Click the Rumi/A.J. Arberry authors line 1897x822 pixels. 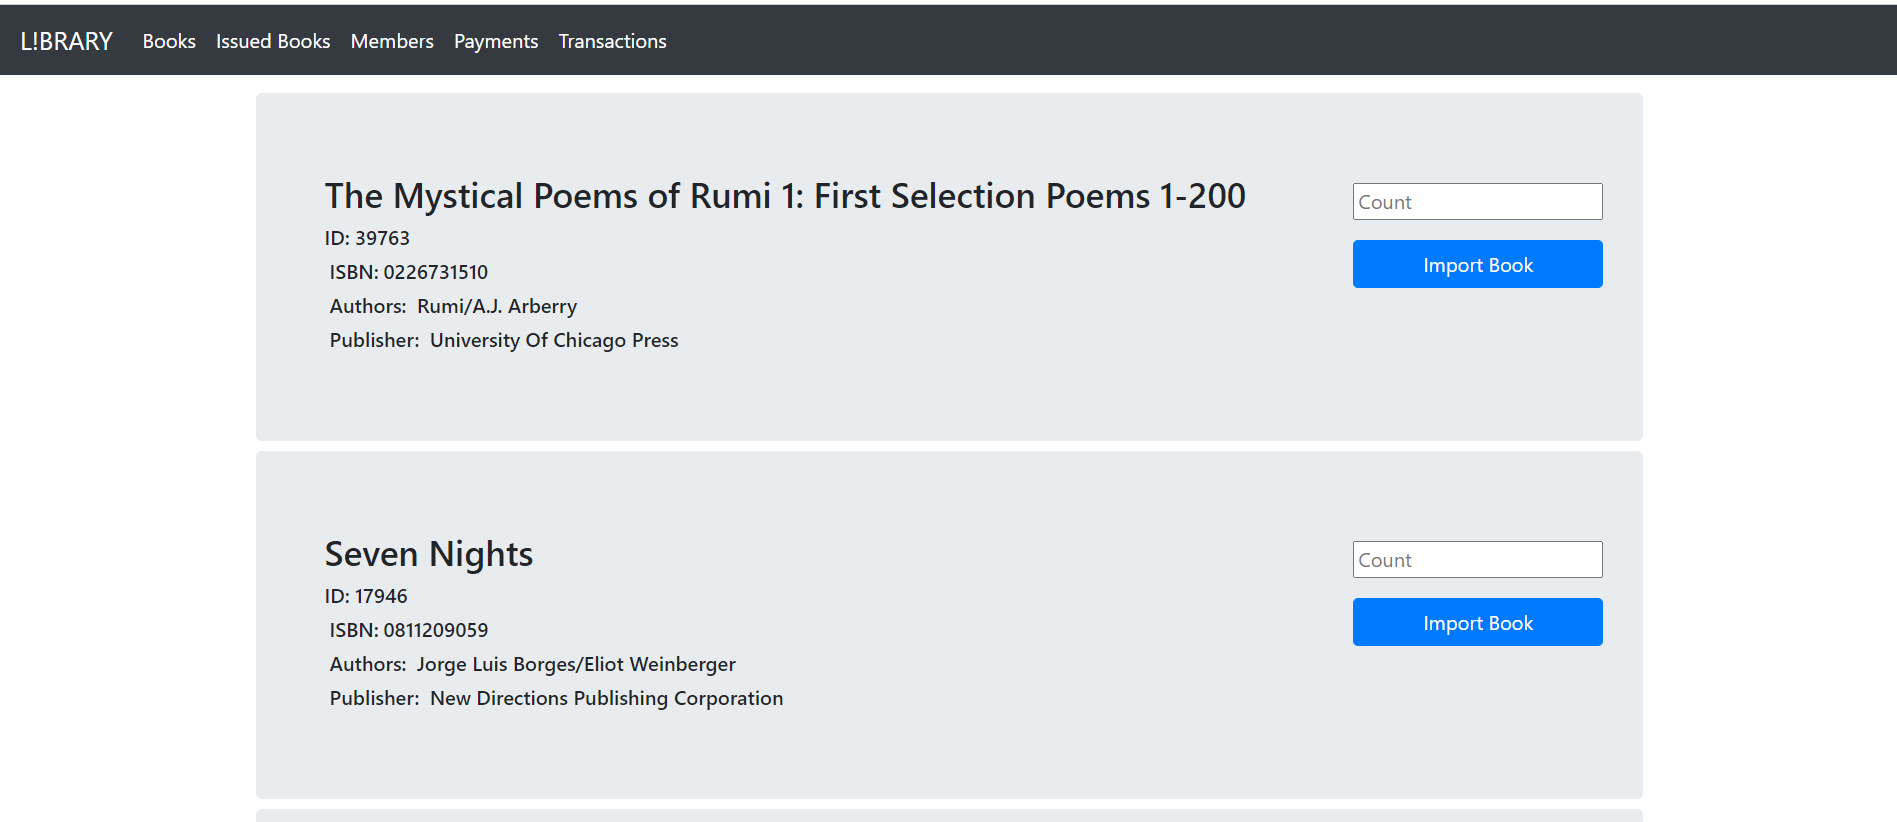click(x=453, y=306)
